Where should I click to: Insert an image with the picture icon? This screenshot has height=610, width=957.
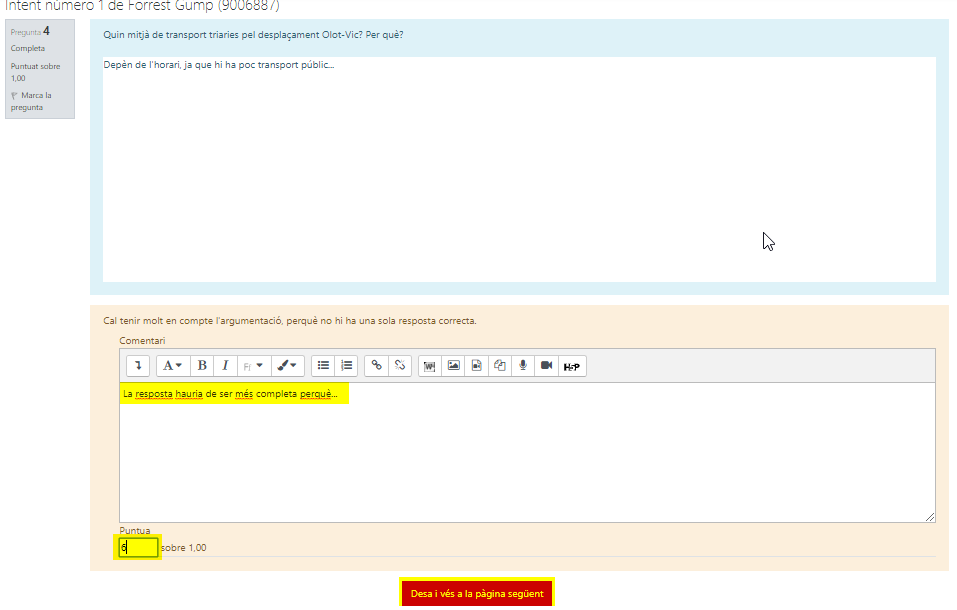(x=454, y=366)
